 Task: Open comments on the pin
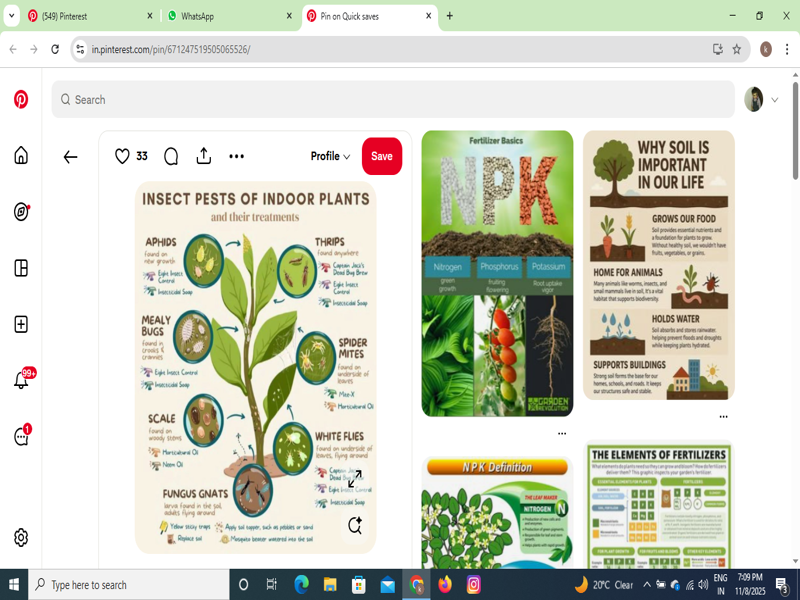click(171, 156)
